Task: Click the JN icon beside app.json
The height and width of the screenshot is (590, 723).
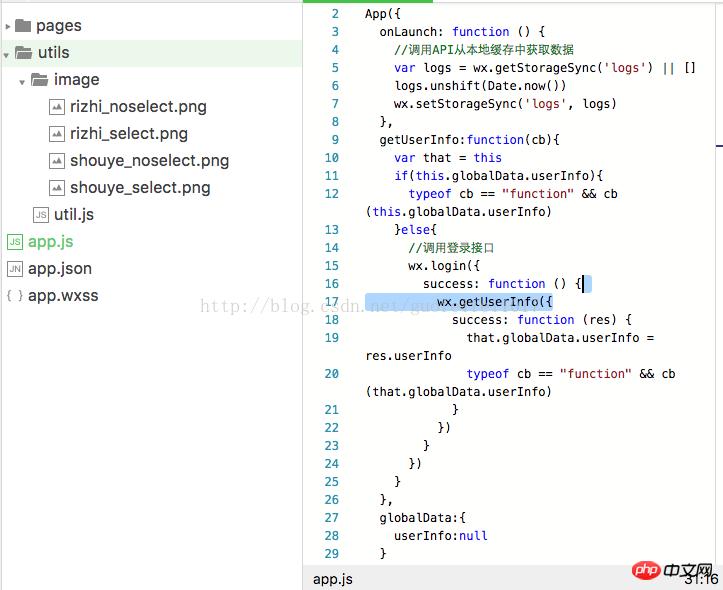Action: (x=15, y=269)
